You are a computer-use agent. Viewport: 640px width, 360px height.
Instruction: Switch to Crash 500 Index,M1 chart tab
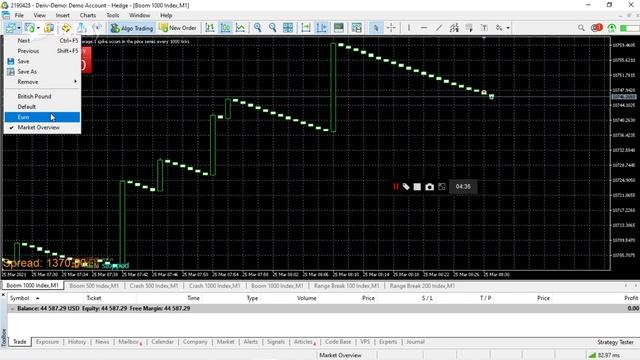(x=154, y=286)
